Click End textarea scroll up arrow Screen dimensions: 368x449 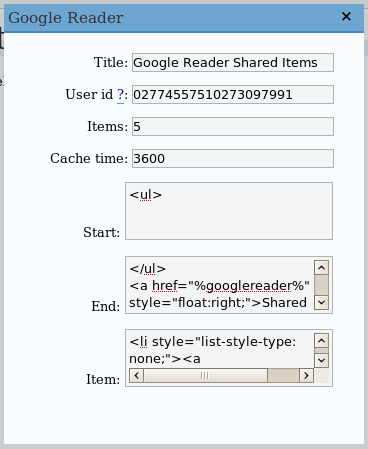click(321, 268)
